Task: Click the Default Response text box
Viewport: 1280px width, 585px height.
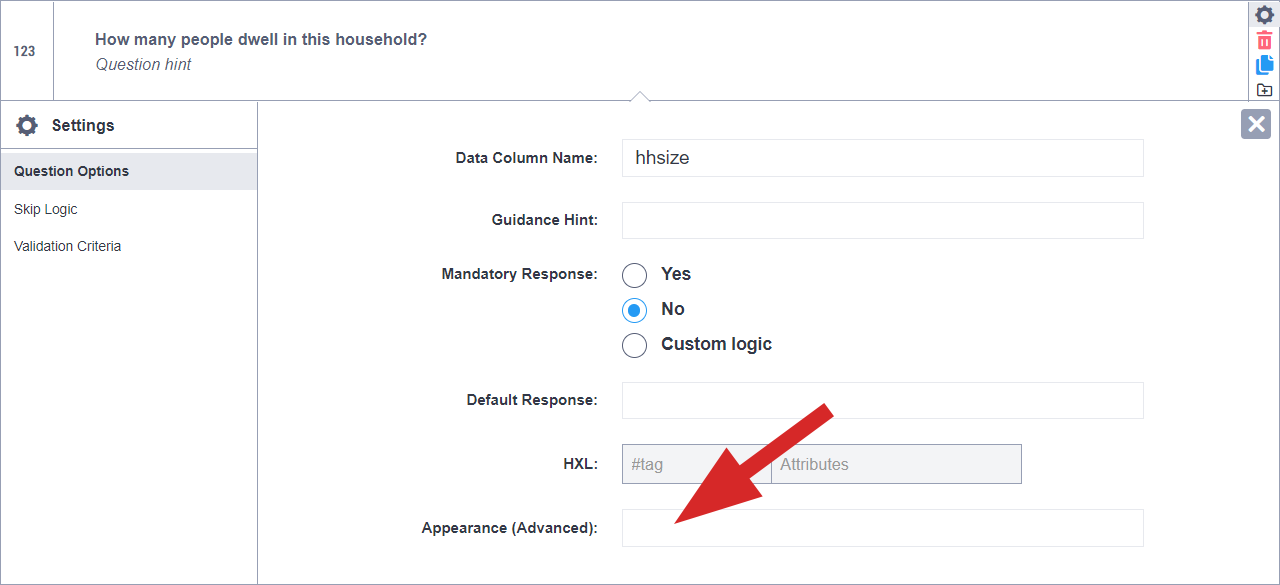Action: pyautogui.click(x=882, y=400)
